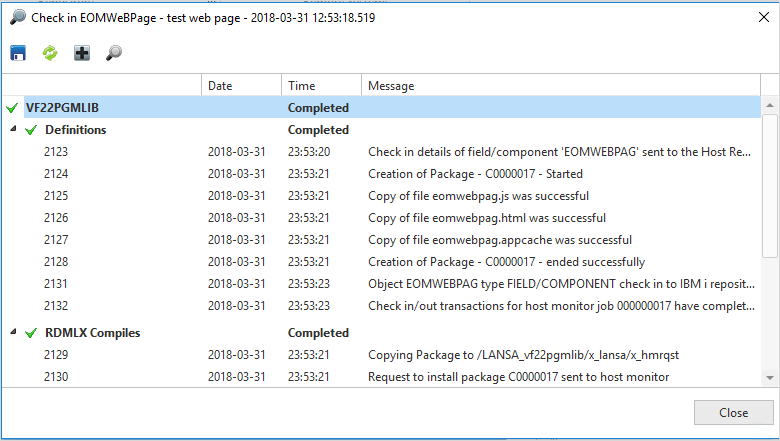The height and width of the screenshot is (441, 780).
Task: Collapse the RDMLX Compiles tree node
Action: [x=13, y=332]
